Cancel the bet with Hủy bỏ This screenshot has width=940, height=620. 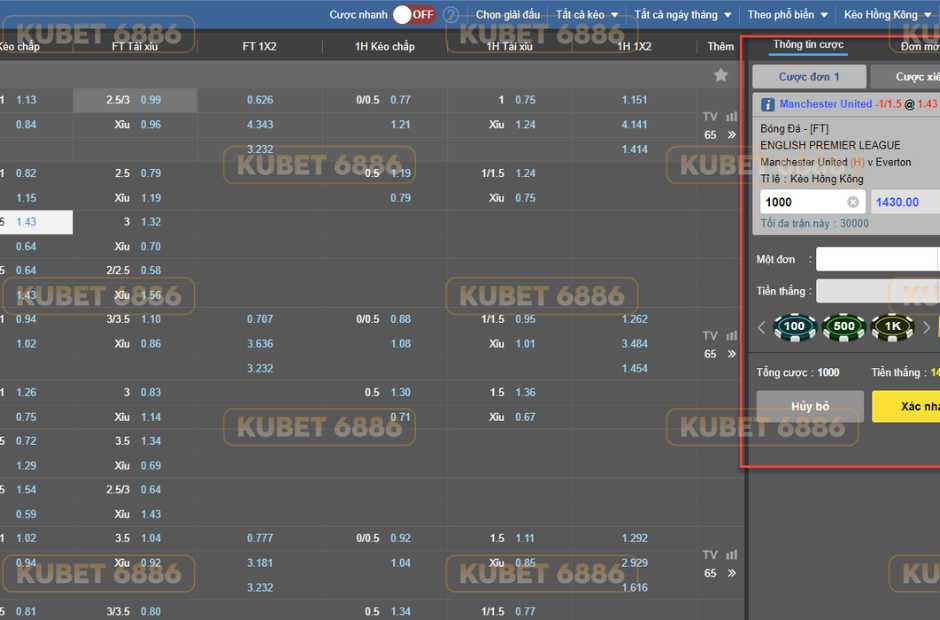(x=810, y=407)
